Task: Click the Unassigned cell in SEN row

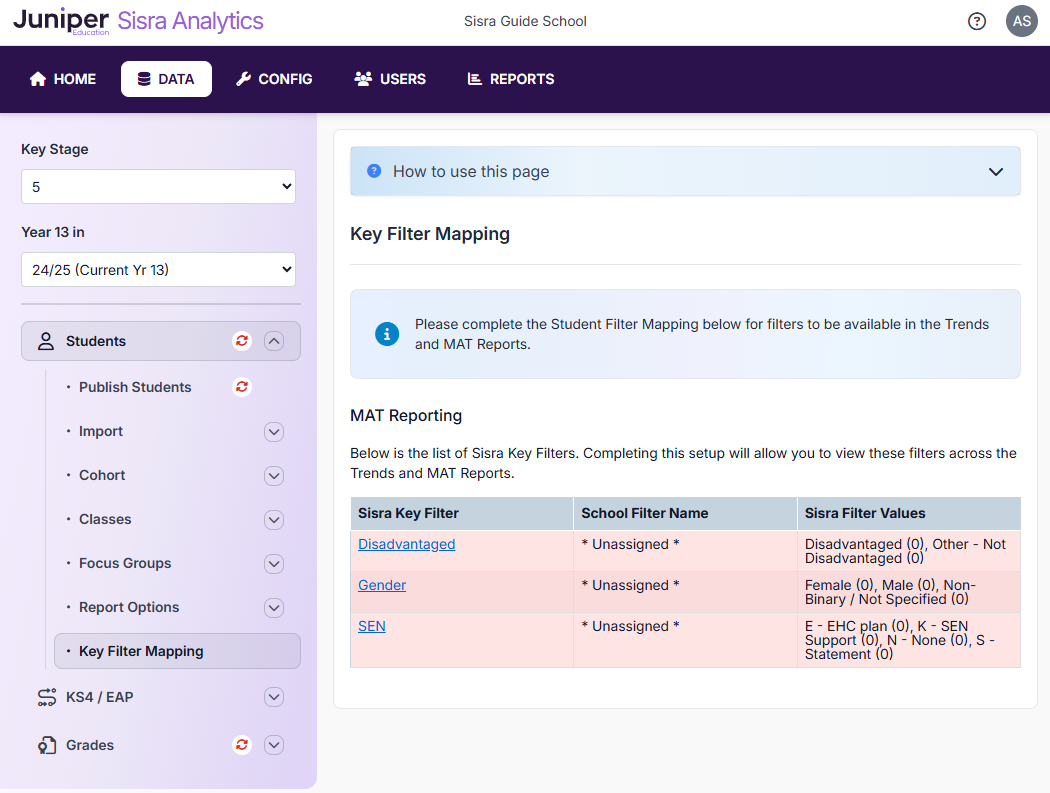Action: coord(685,640)
